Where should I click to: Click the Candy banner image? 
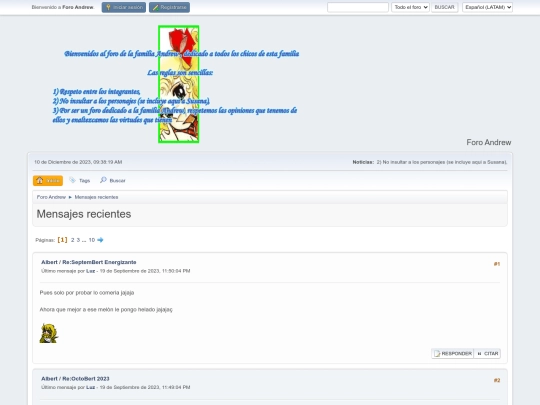[x=179, y=84]
